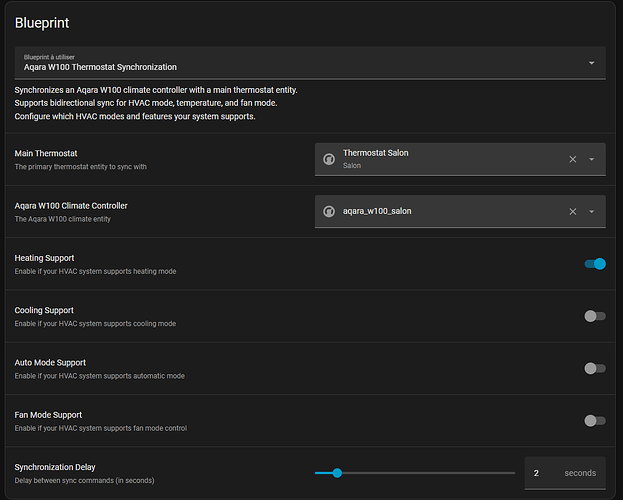Click the aqara_w100_salon entity text
The image size is (623, 500).
[377, 211]
